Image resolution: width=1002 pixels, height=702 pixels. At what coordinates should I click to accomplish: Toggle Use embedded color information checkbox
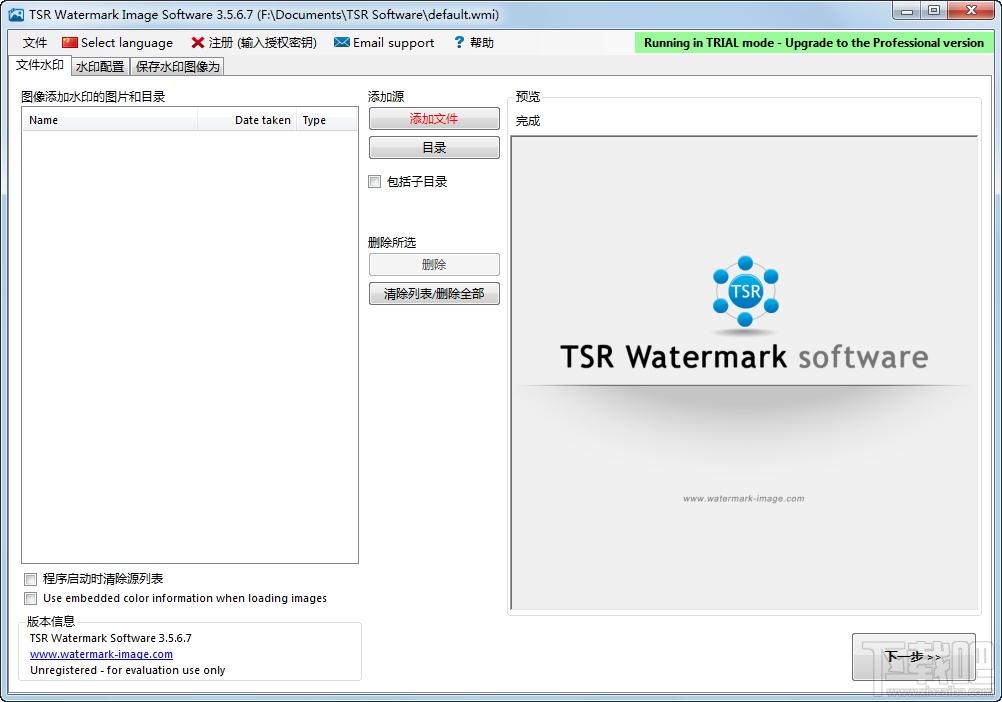(30, 599)
